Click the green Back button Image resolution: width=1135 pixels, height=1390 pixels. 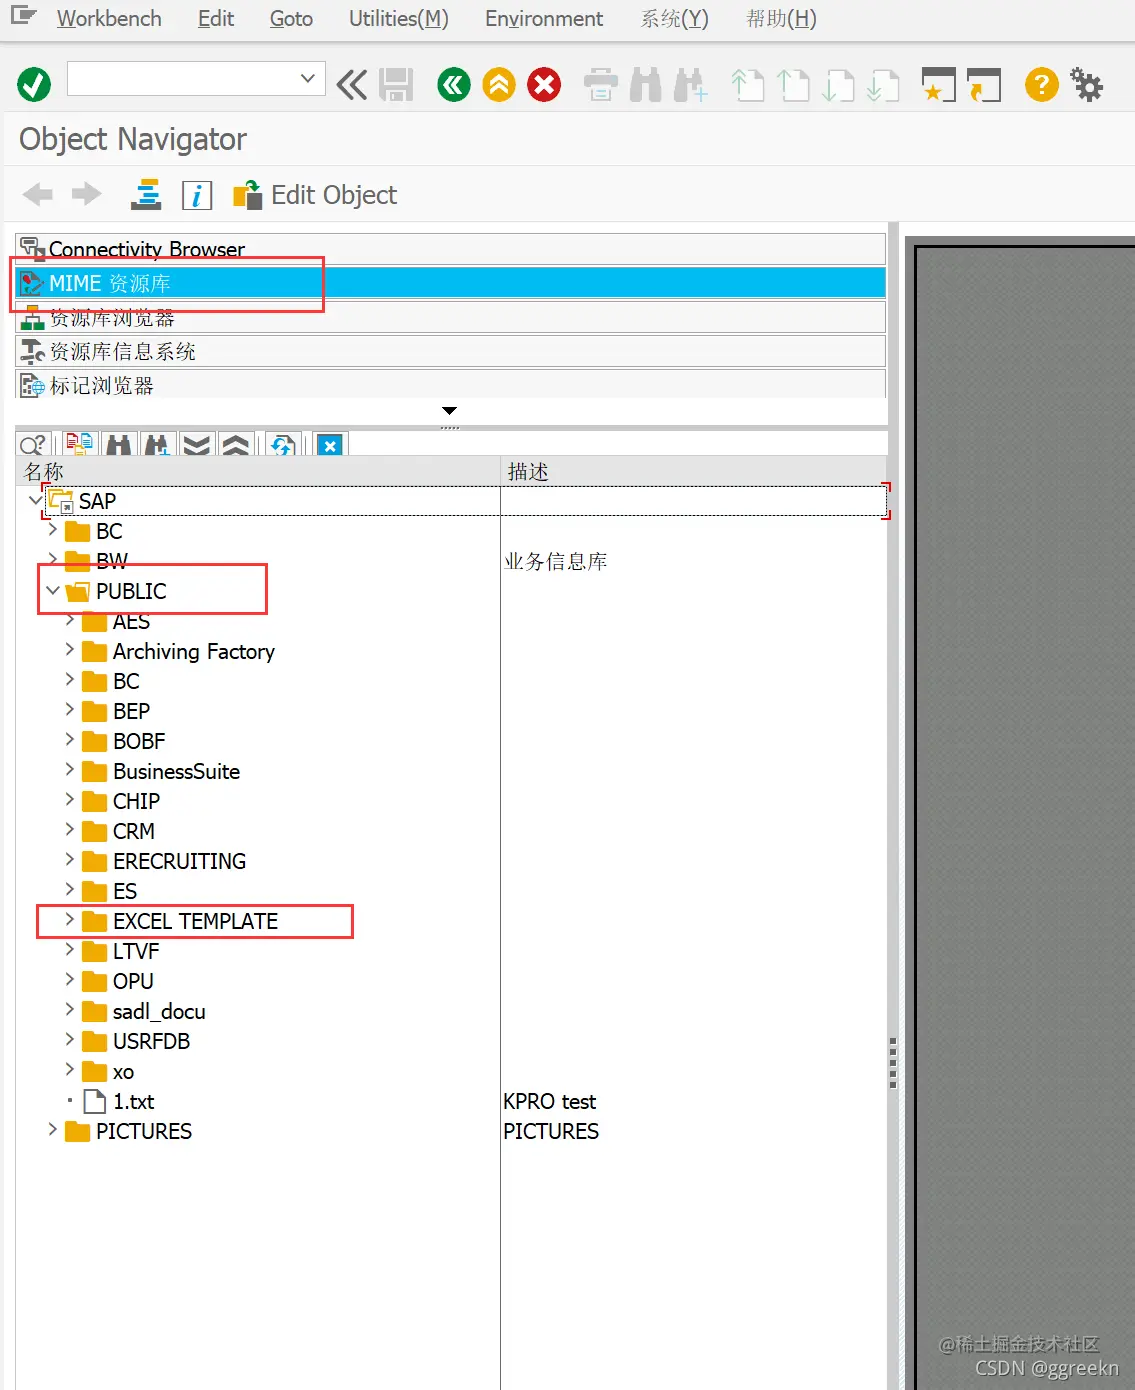point(454,85)
